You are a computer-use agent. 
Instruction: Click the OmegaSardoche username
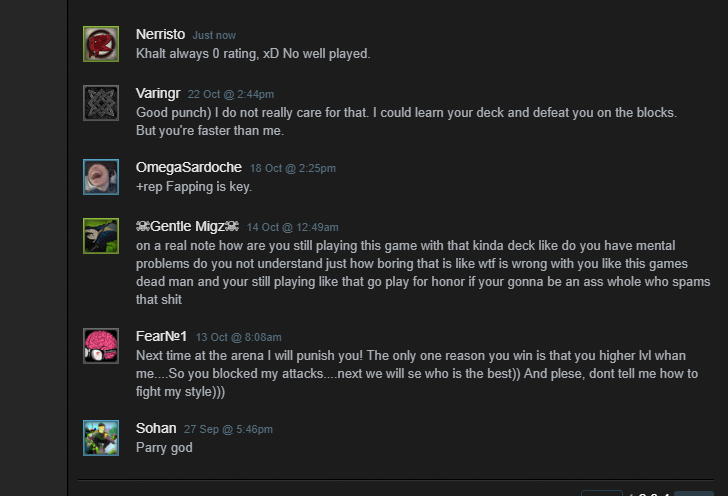pos(189,167)
